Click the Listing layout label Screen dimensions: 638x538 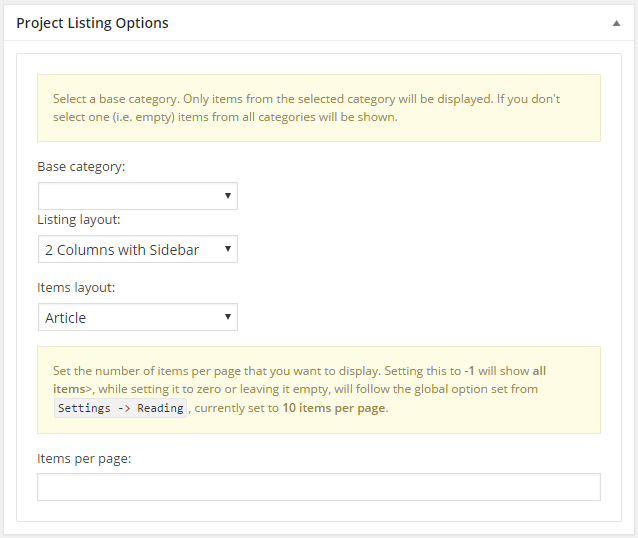79,220
